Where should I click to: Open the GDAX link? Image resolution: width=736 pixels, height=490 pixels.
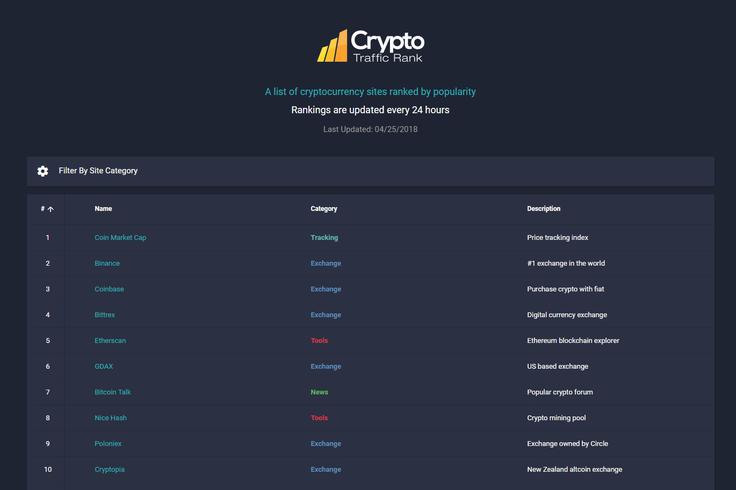(x=104, y=367)
